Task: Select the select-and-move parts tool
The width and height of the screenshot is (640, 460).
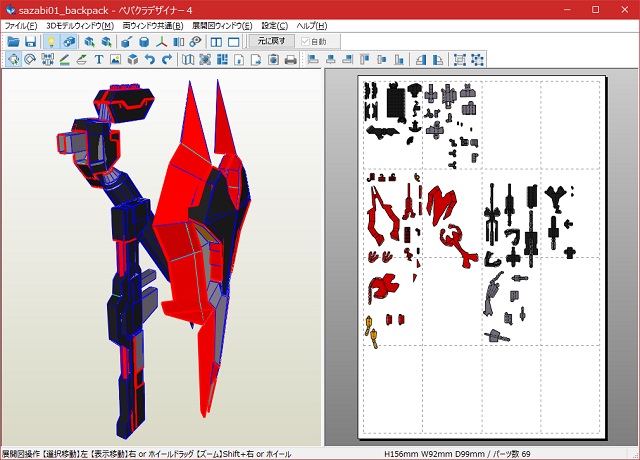Action: coord(13,60)
